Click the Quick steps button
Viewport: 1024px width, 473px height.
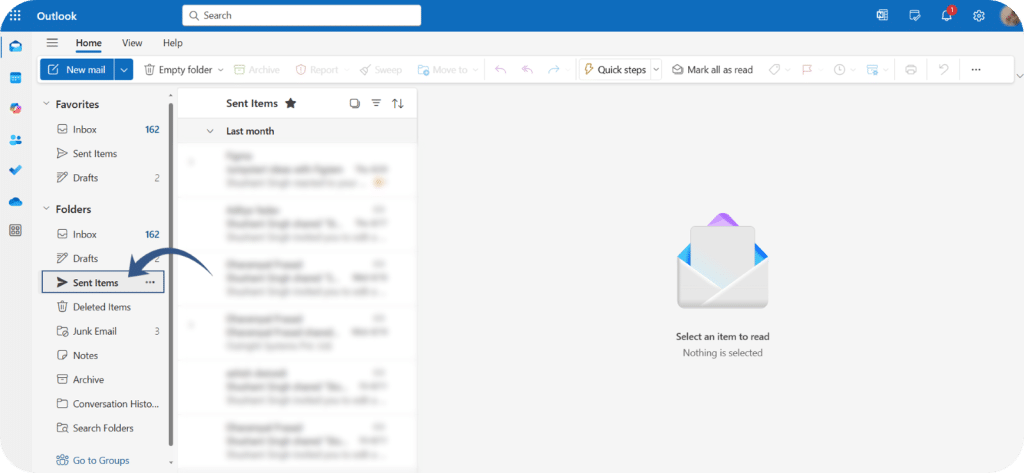615,70
